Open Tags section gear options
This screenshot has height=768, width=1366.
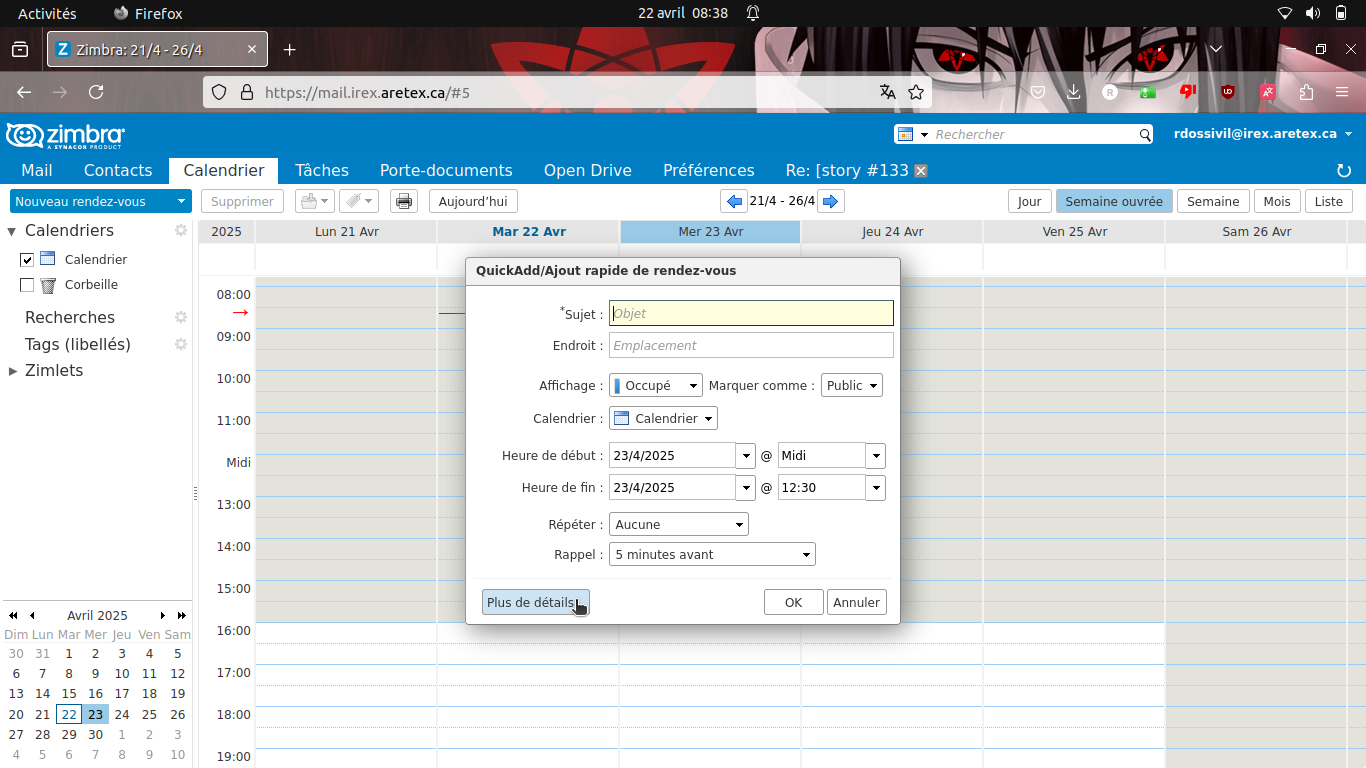click(x=181, y=344)
